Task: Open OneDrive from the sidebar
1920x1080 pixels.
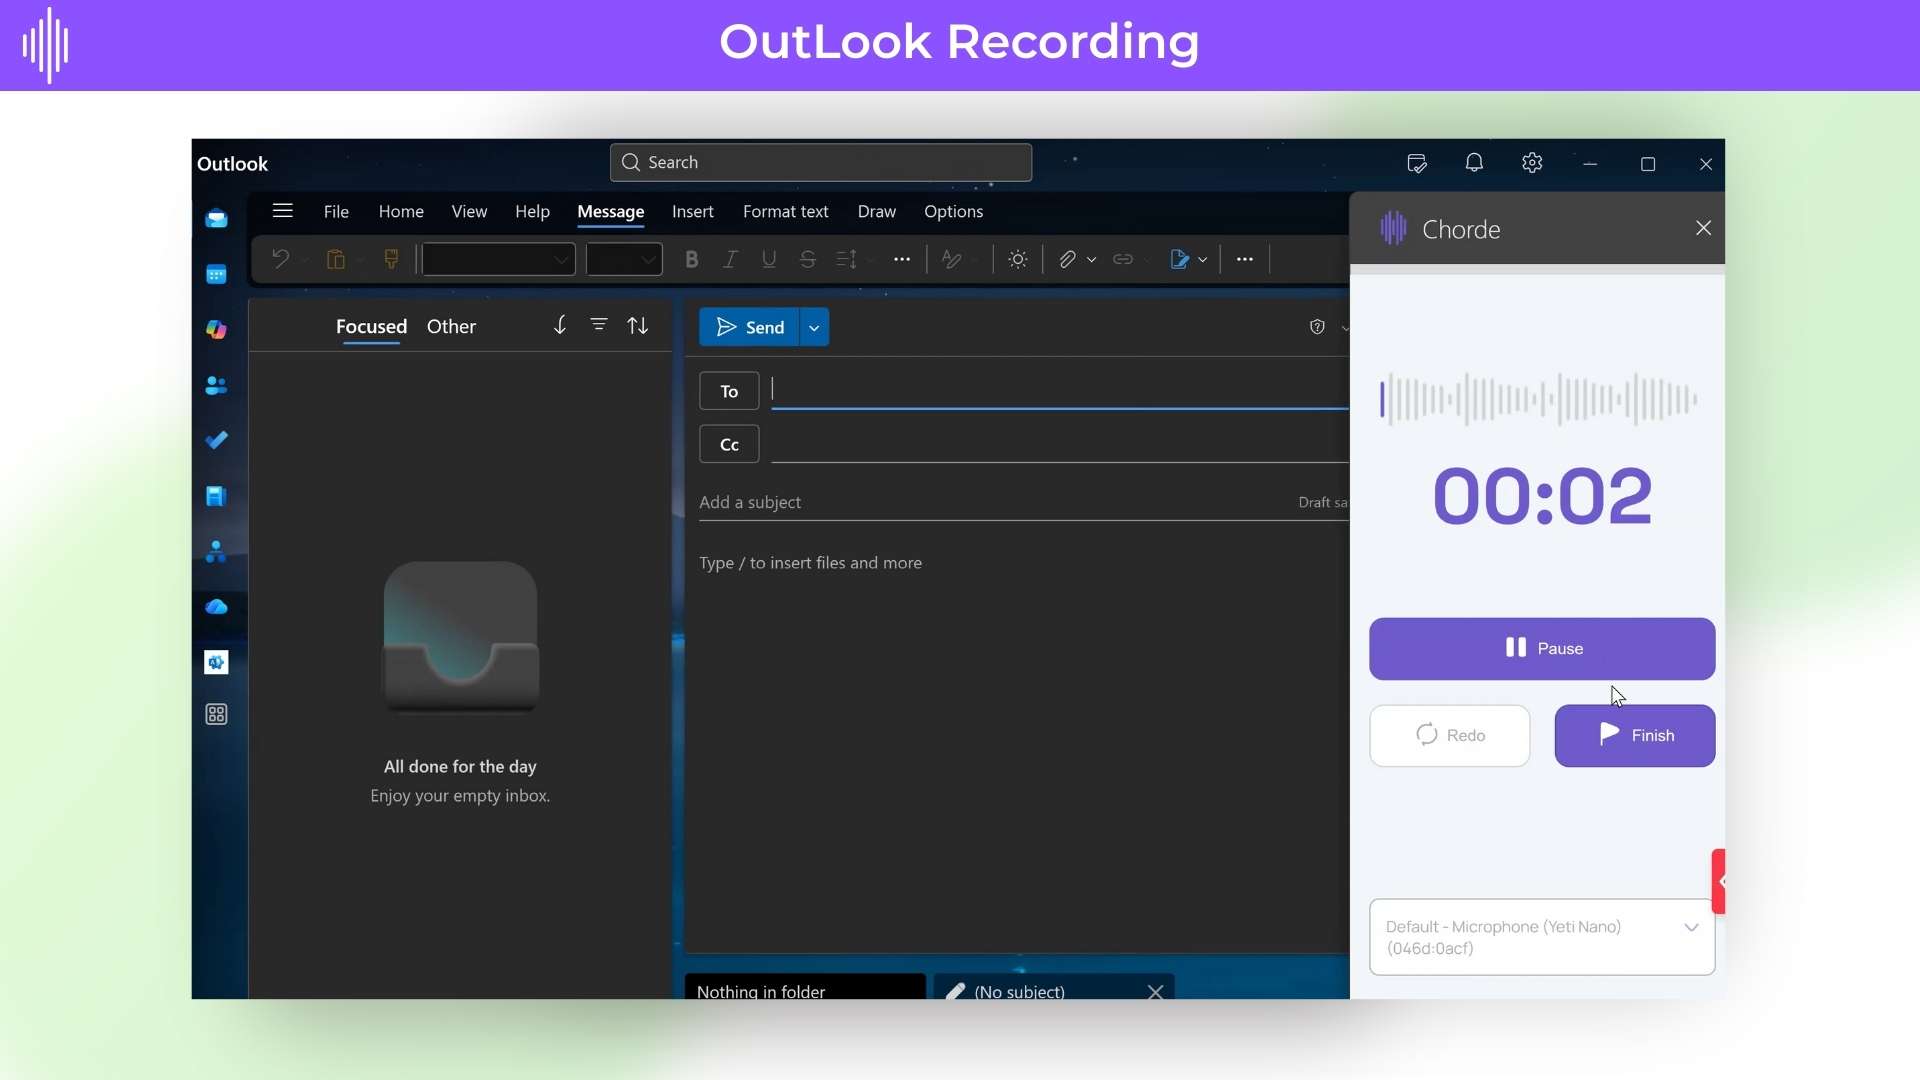Action: tap(216, 606)
